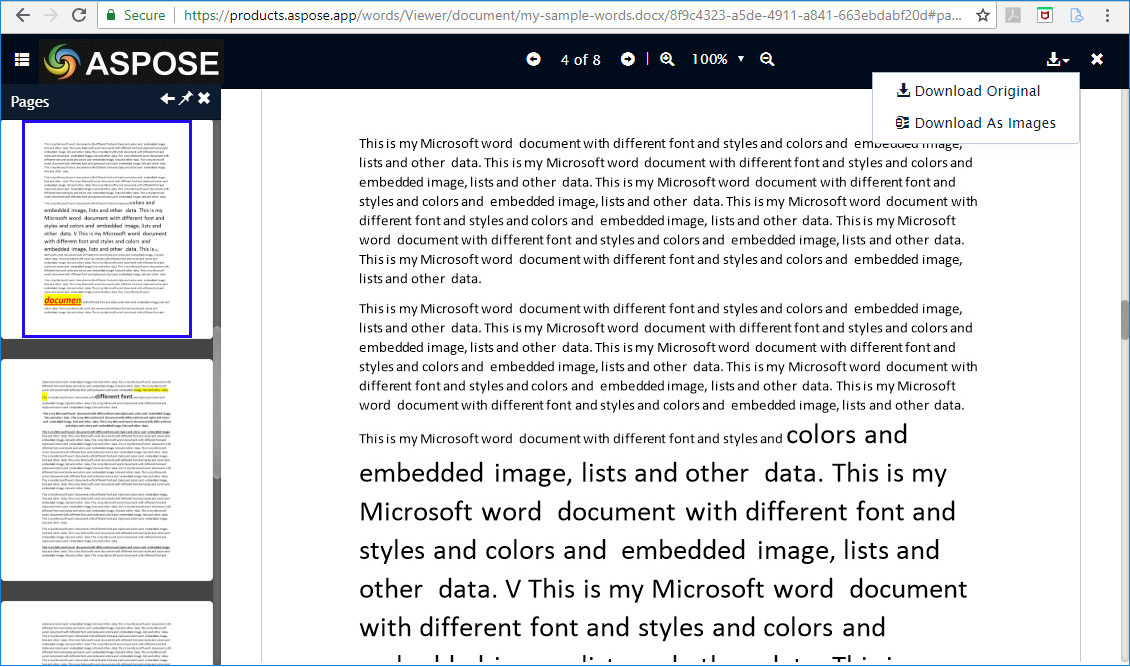
Task: Click the browser forward arrow
Action: point(50,14)
